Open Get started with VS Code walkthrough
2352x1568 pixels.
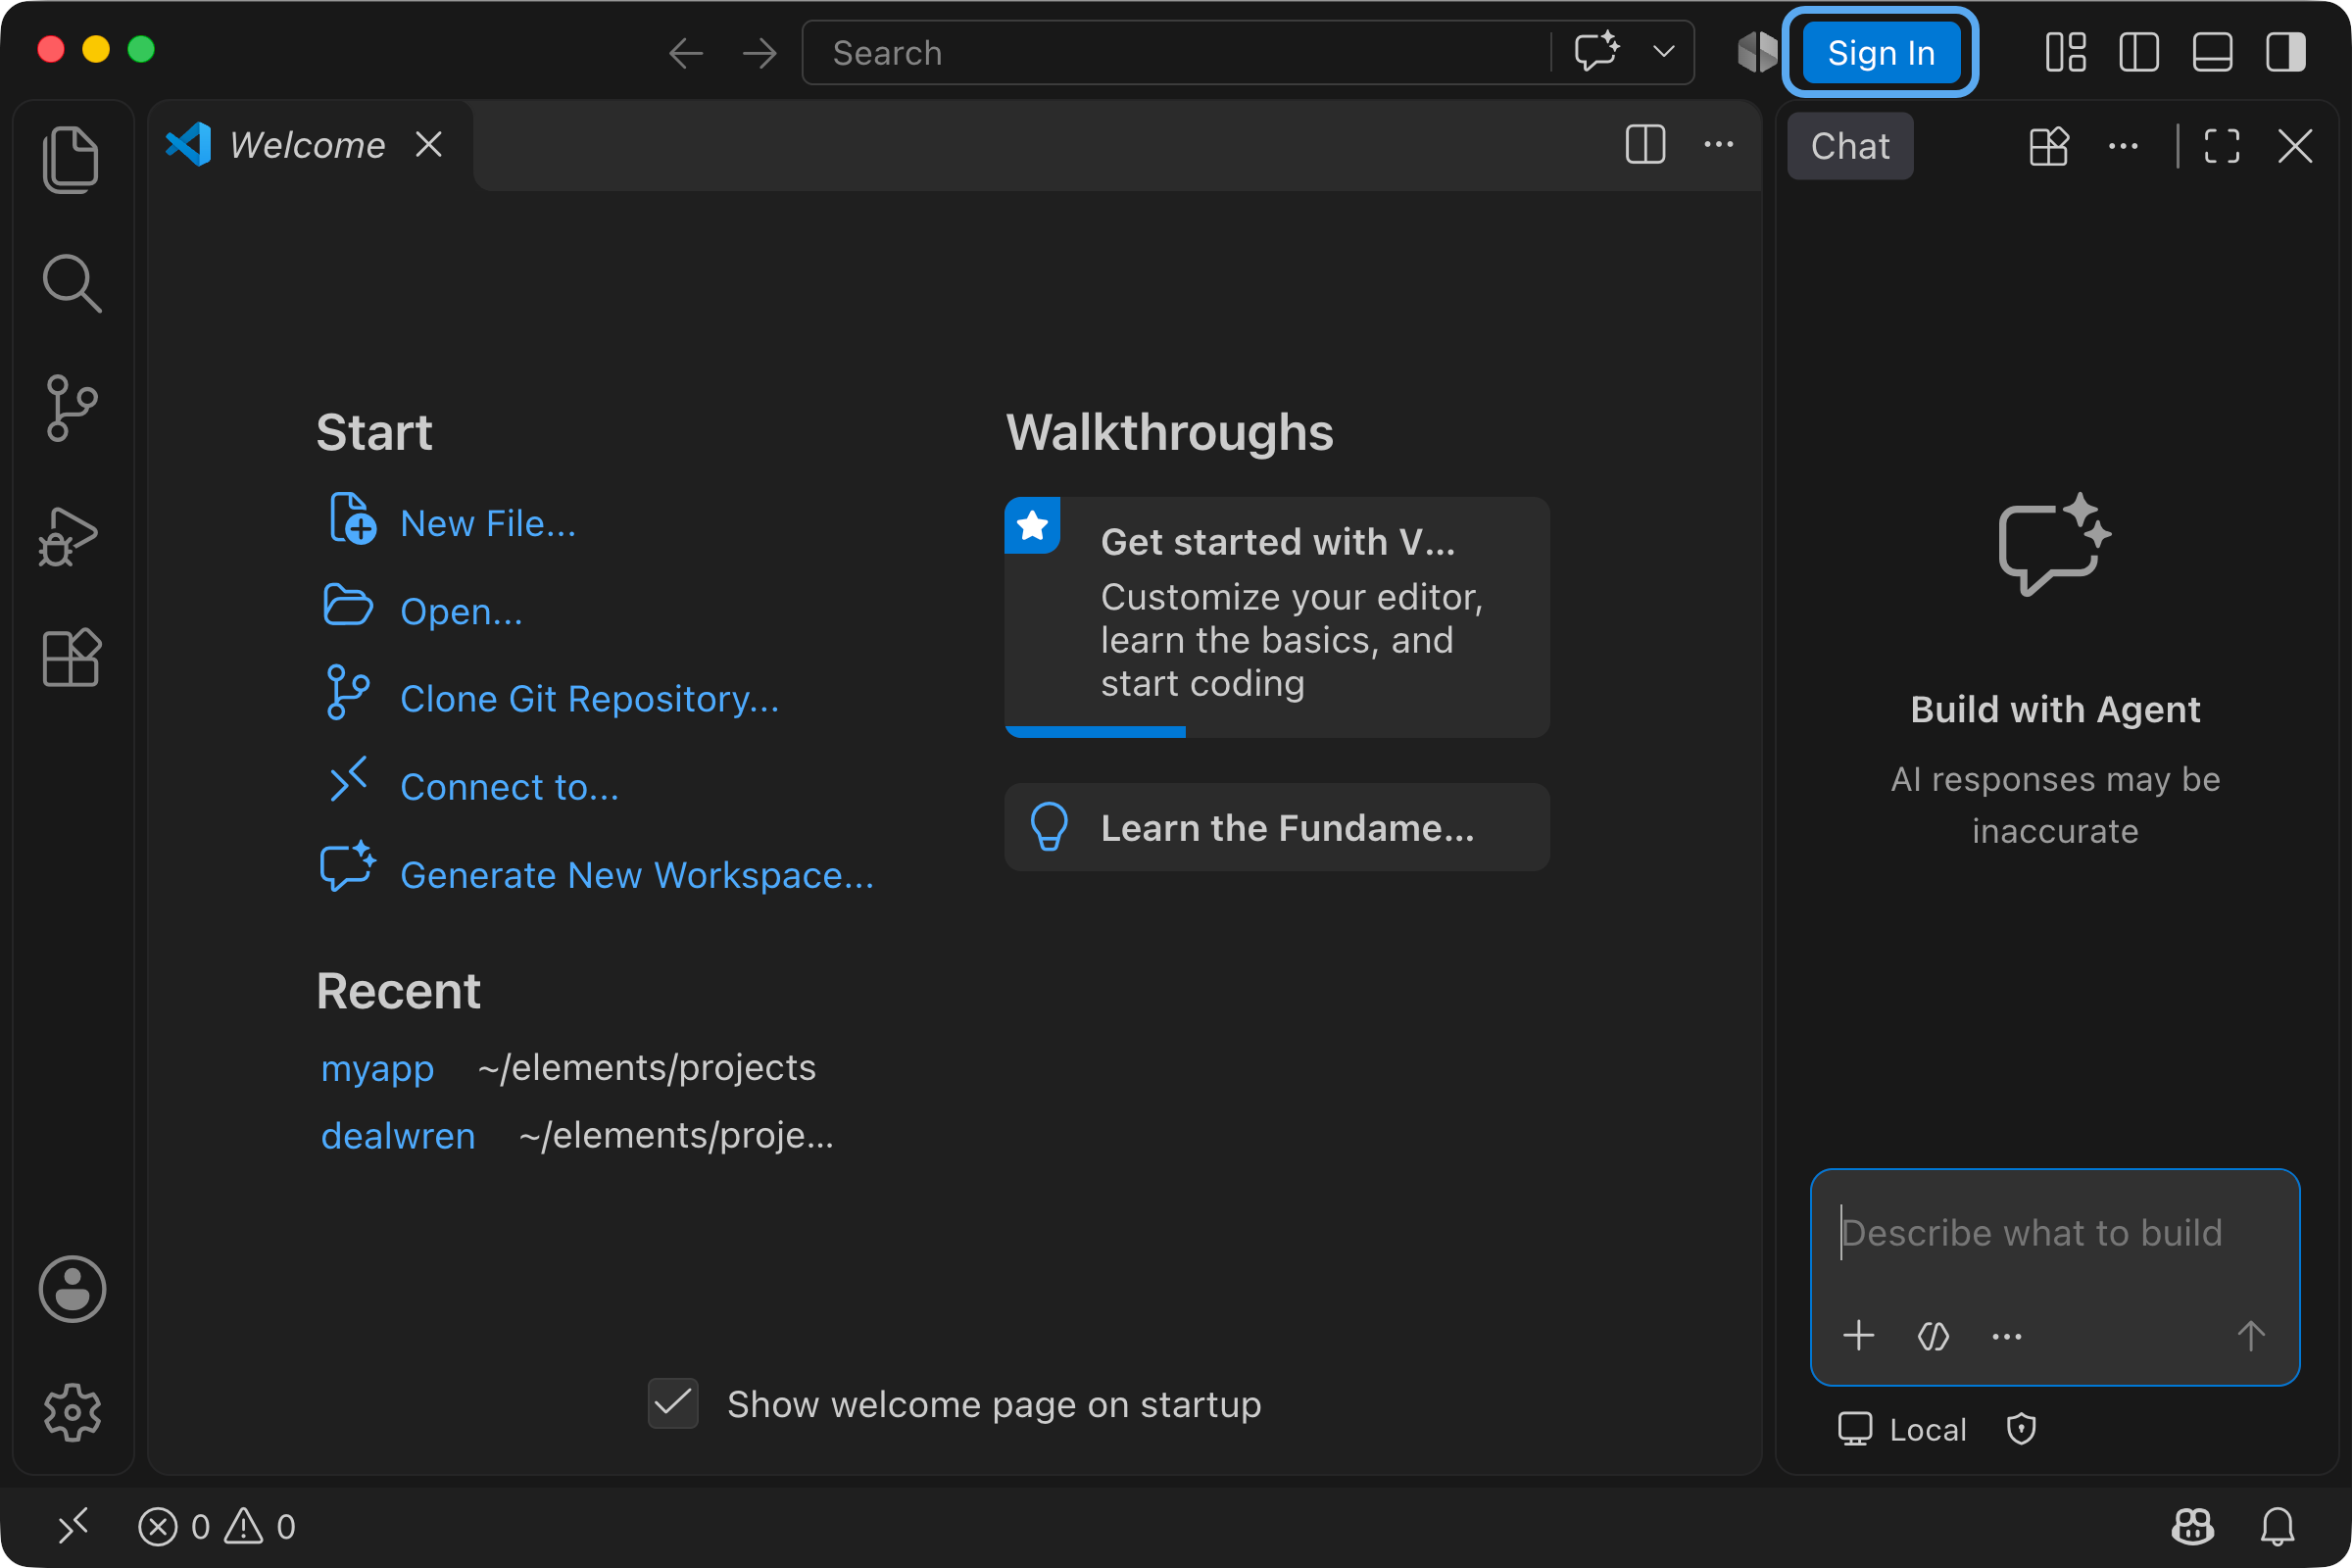1277,617
